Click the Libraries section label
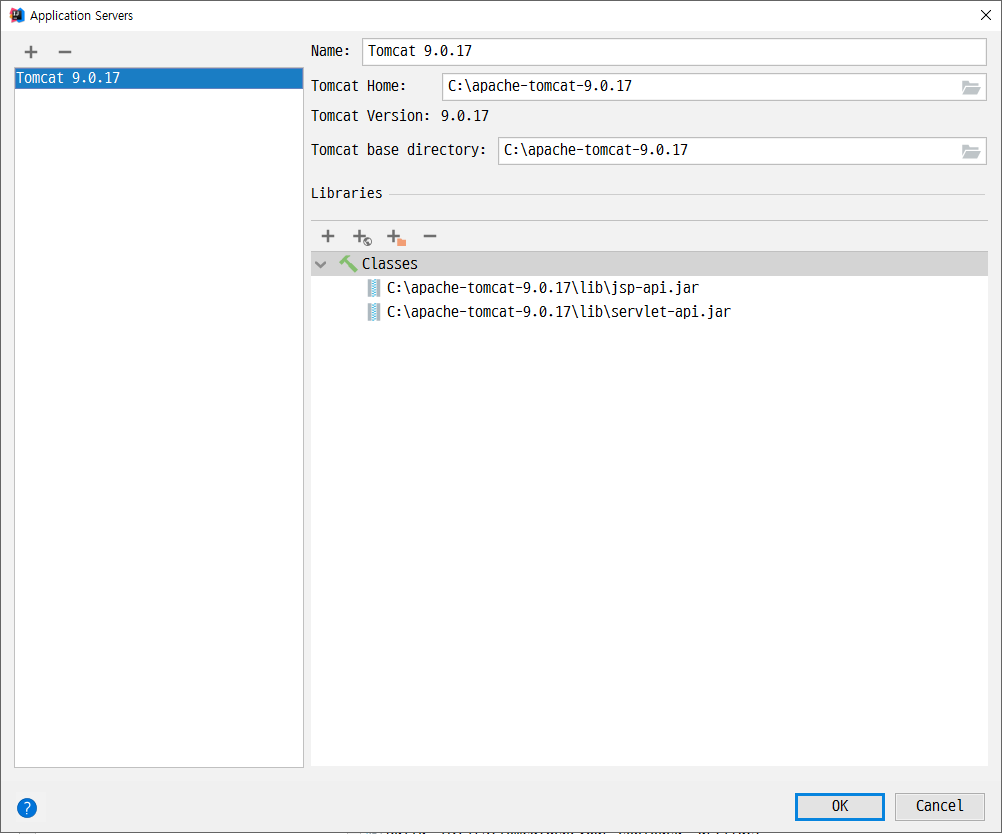Screen dimensions: 1002x835 click(346, 194)
